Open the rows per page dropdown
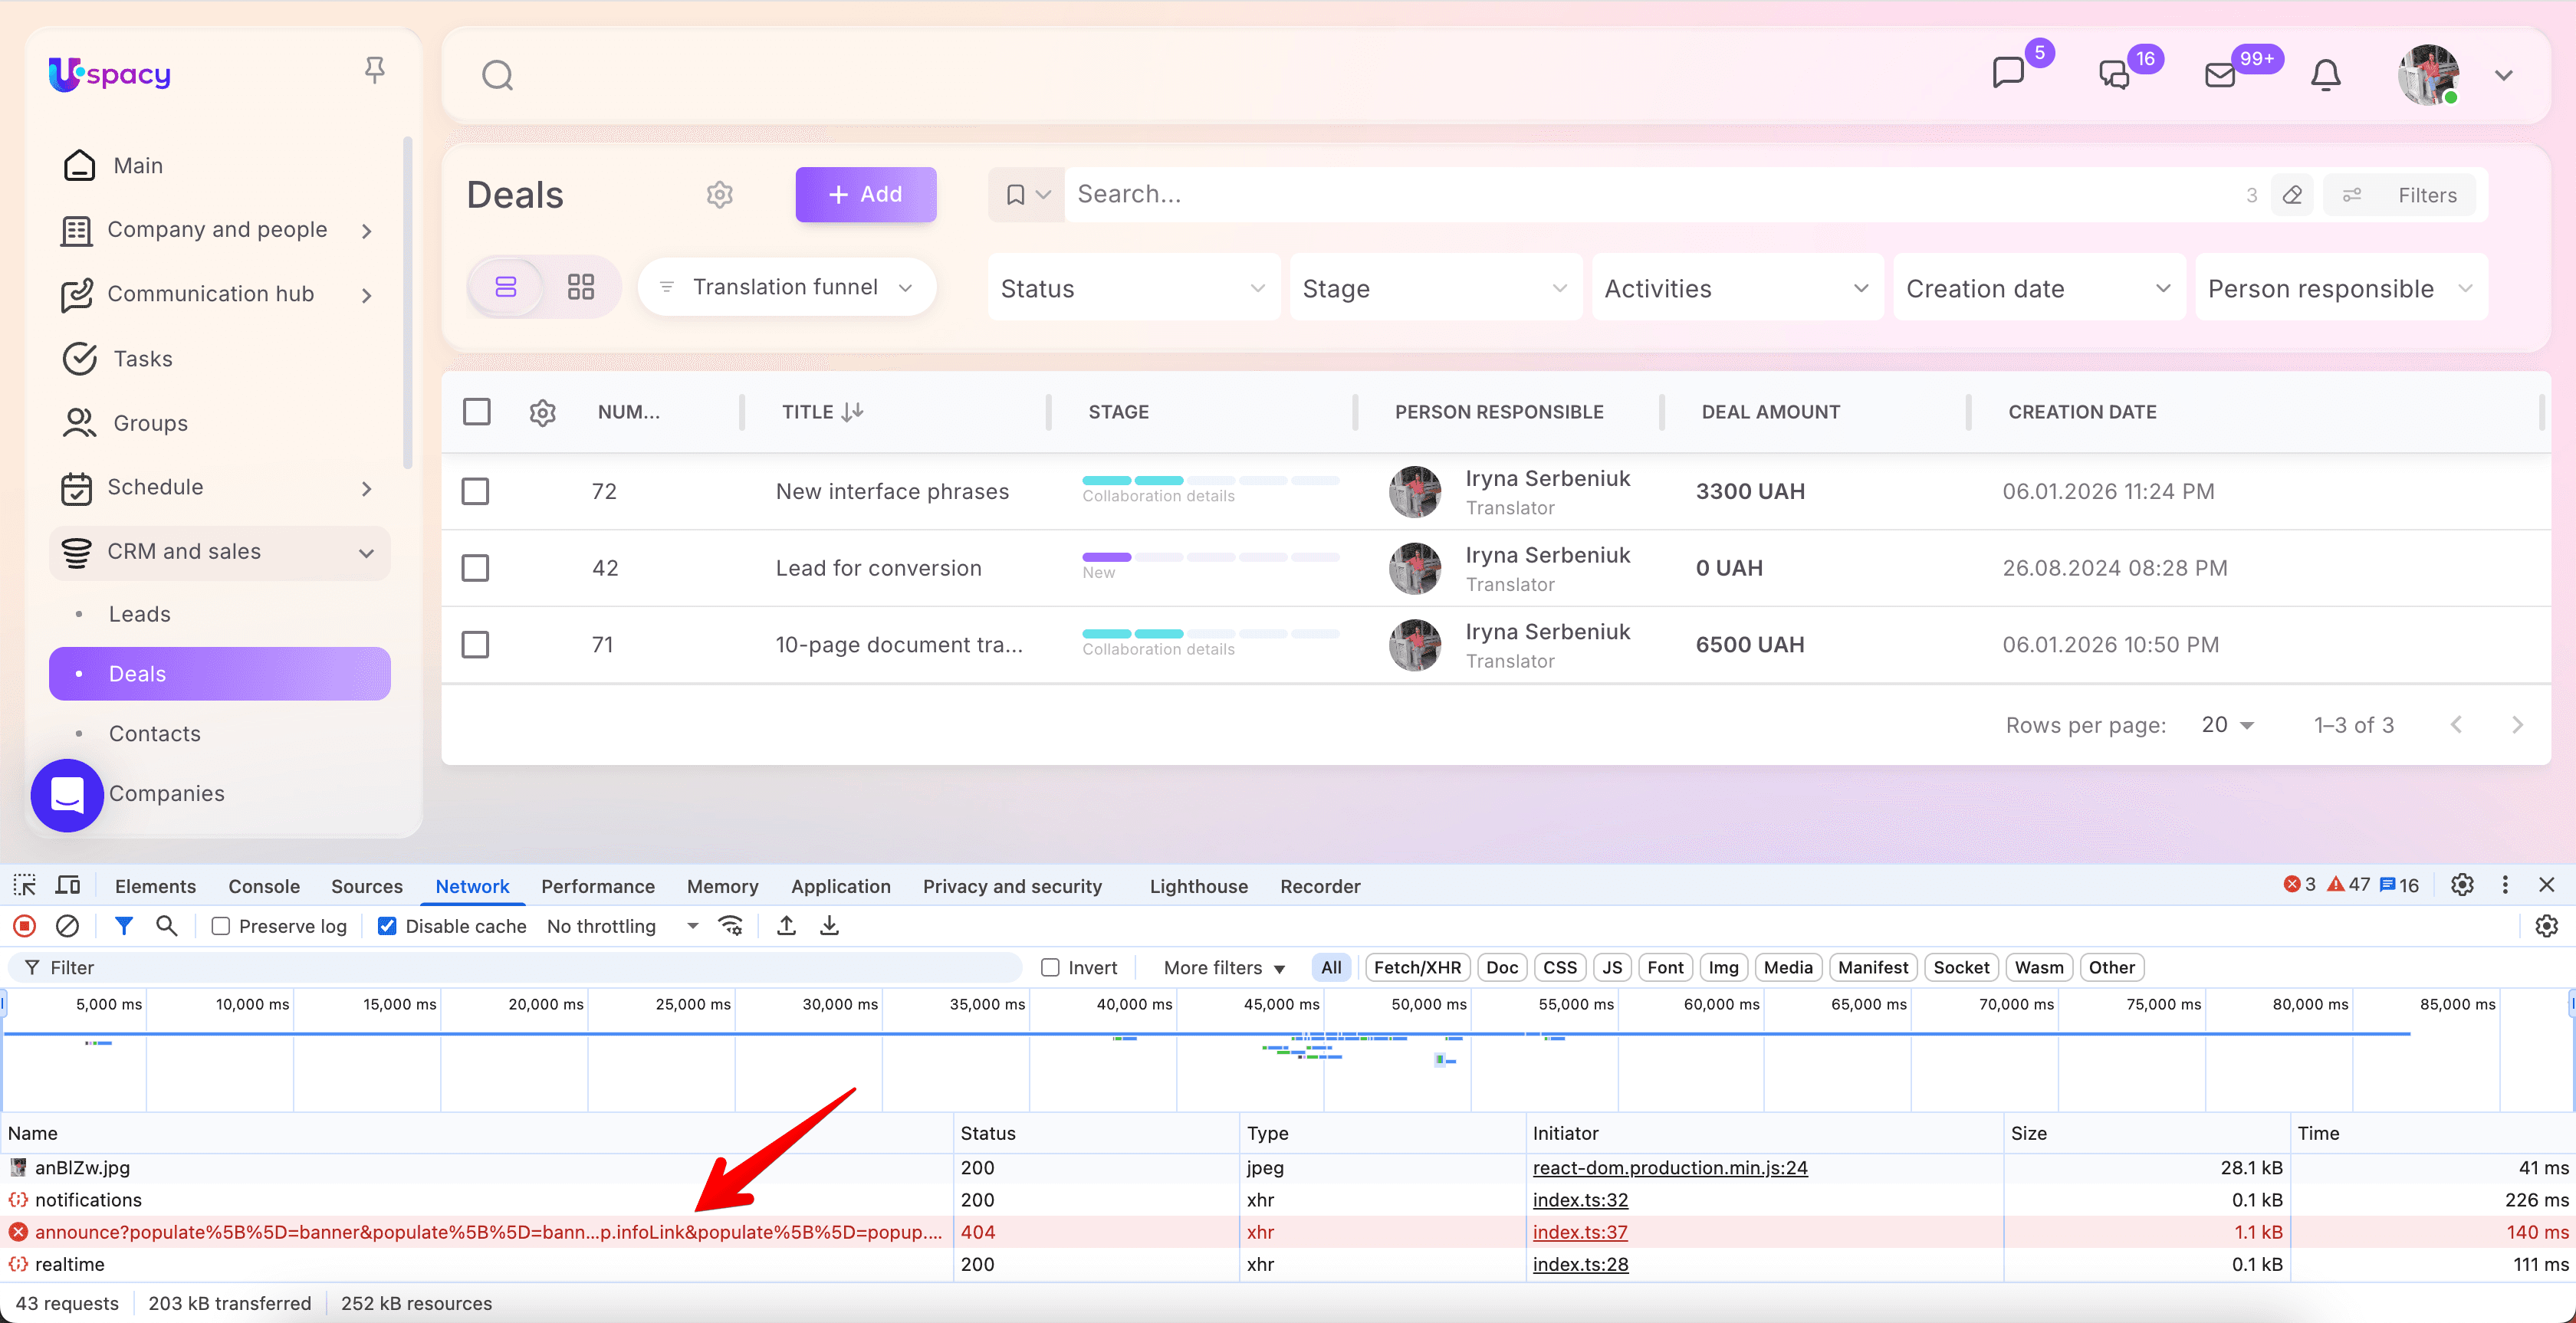The height and width of the screenshot is (1323, 2576). click(2227, 725)
